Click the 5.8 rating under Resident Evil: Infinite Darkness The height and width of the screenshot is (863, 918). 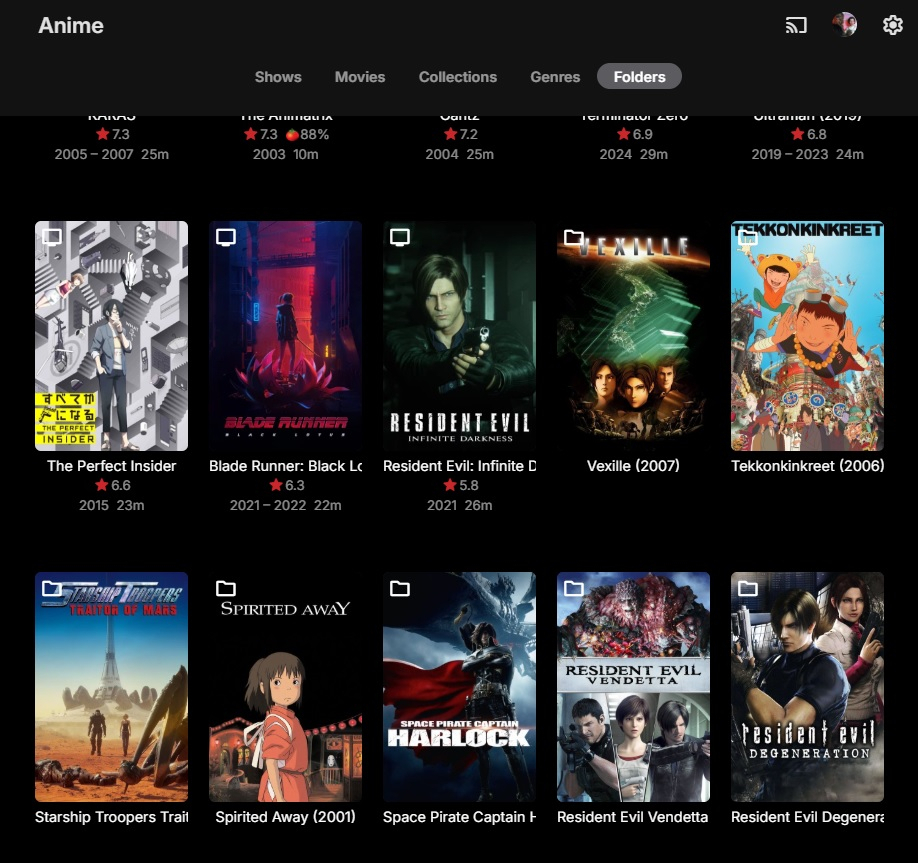(x=460, y=485)
